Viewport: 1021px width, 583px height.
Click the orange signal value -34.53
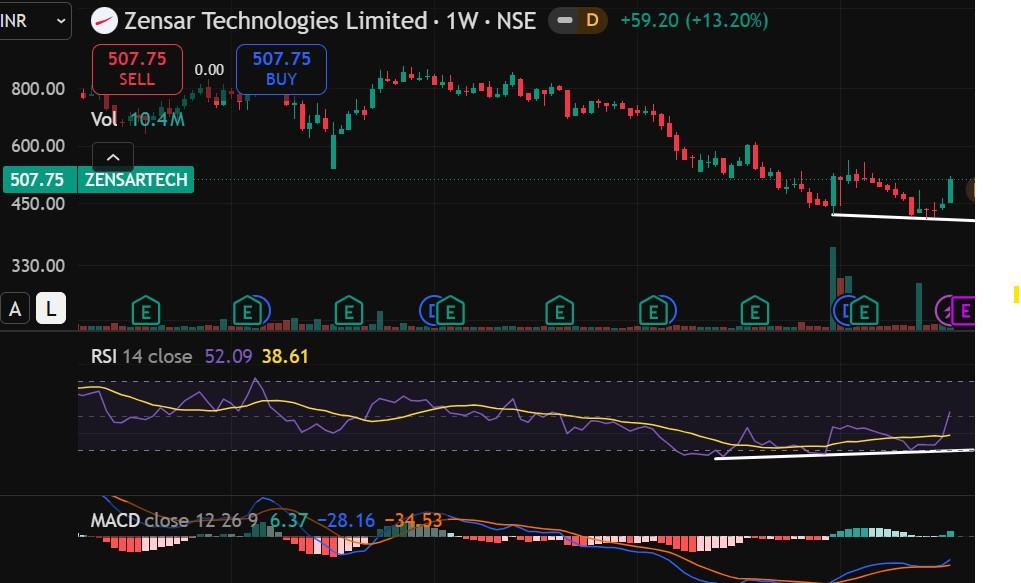[413, 520]
